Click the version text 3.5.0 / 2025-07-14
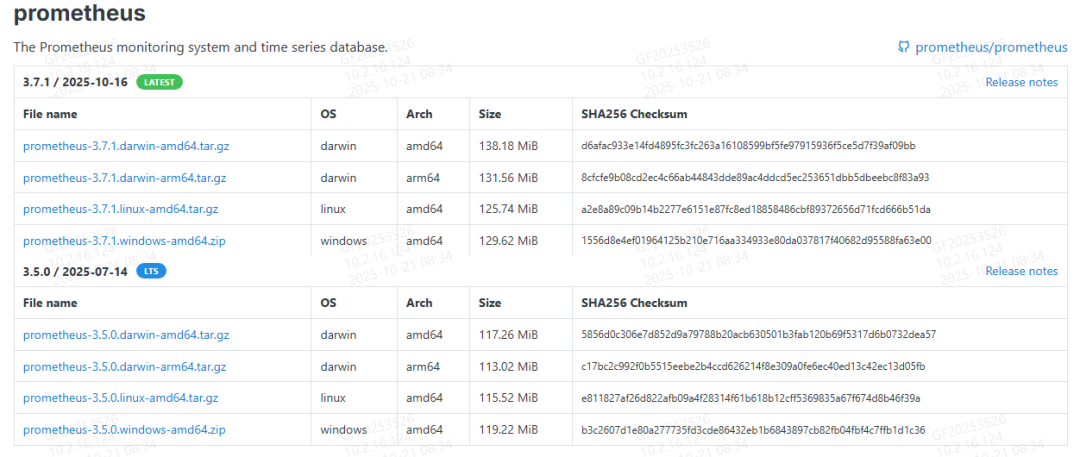This screenshot has height=457, width=1080. tap(75, 271)
